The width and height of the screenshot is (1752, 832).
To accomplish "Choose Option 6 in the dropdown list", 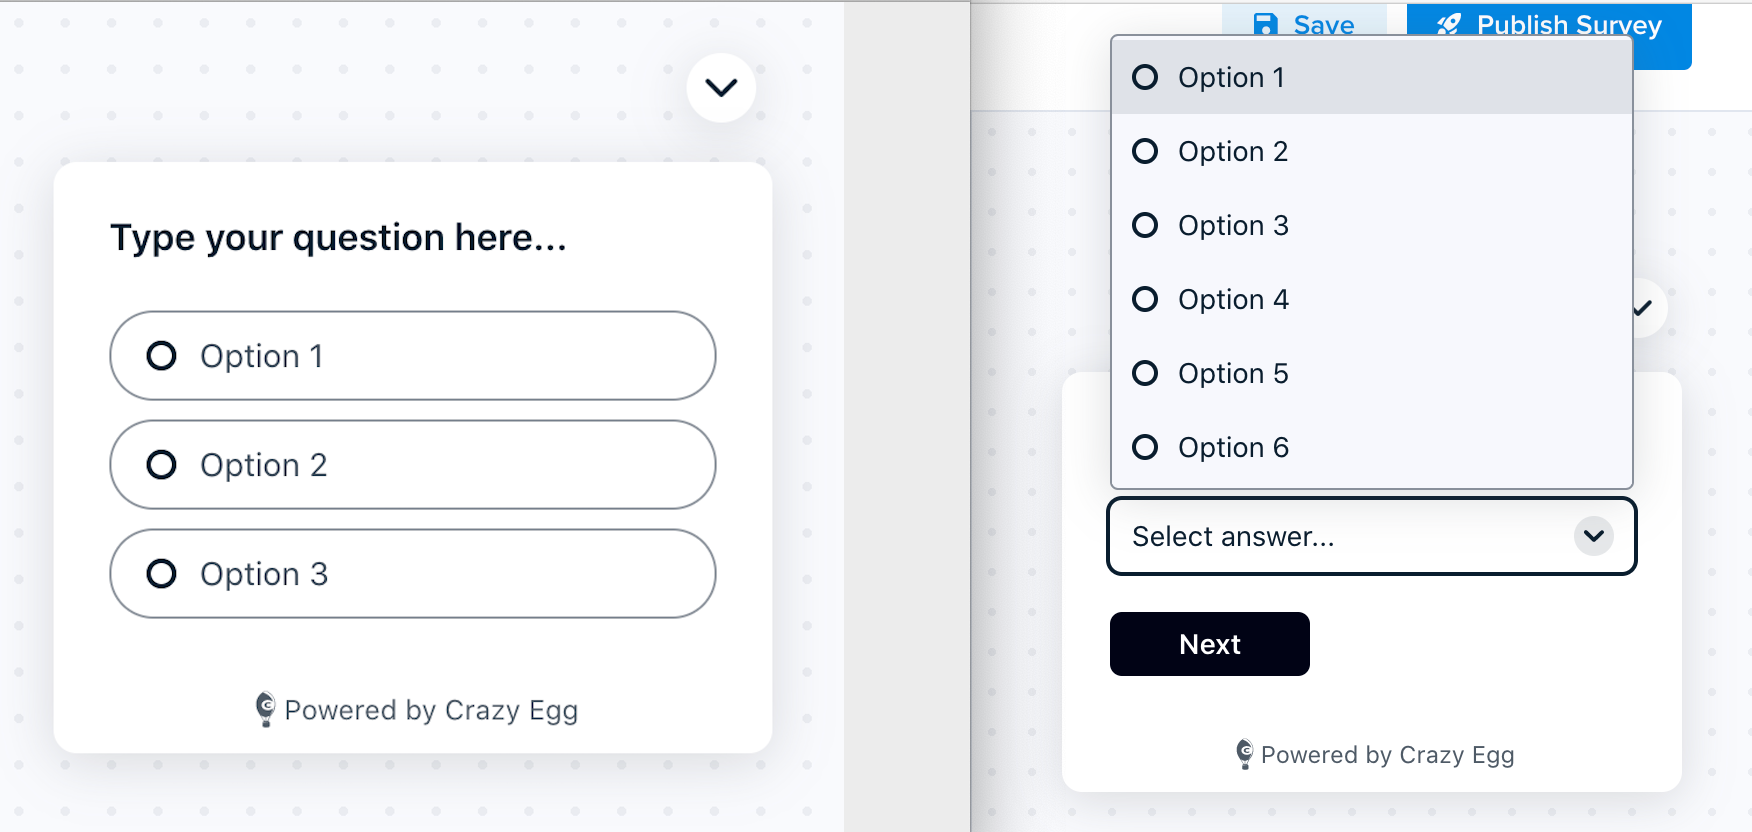I will [1372, 447].
